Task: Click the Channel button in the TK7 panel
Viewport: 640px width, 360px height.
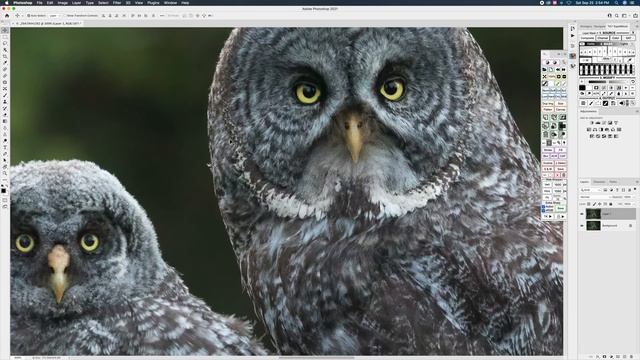Action: click(603, 38)
